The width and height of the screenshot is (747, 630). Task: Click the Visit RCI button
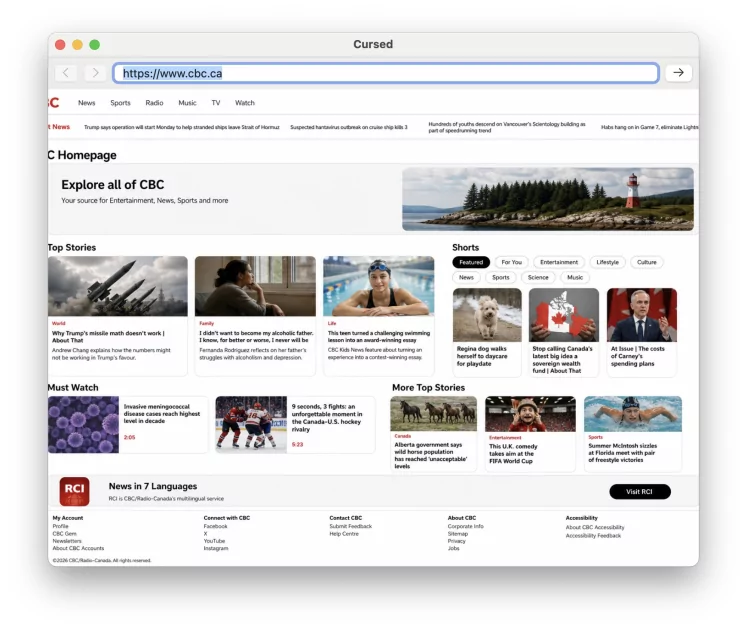(640, 491)
